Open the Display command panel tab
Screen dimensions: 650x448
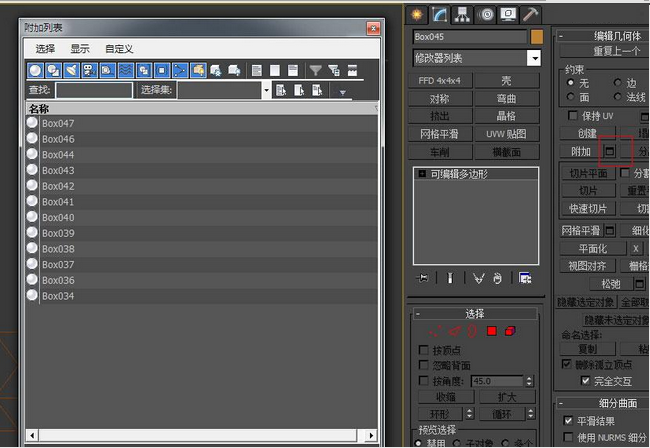pos(508,15)
